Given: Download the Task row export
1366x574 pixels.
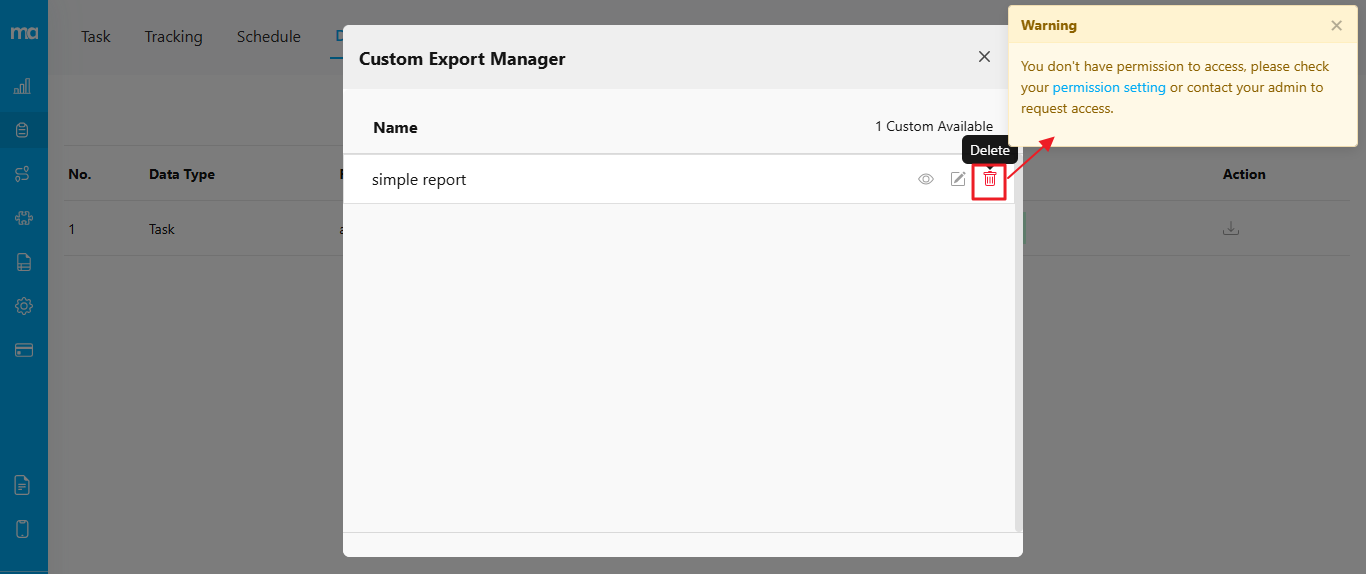Looking at the screenshot, I should 1231,229.
